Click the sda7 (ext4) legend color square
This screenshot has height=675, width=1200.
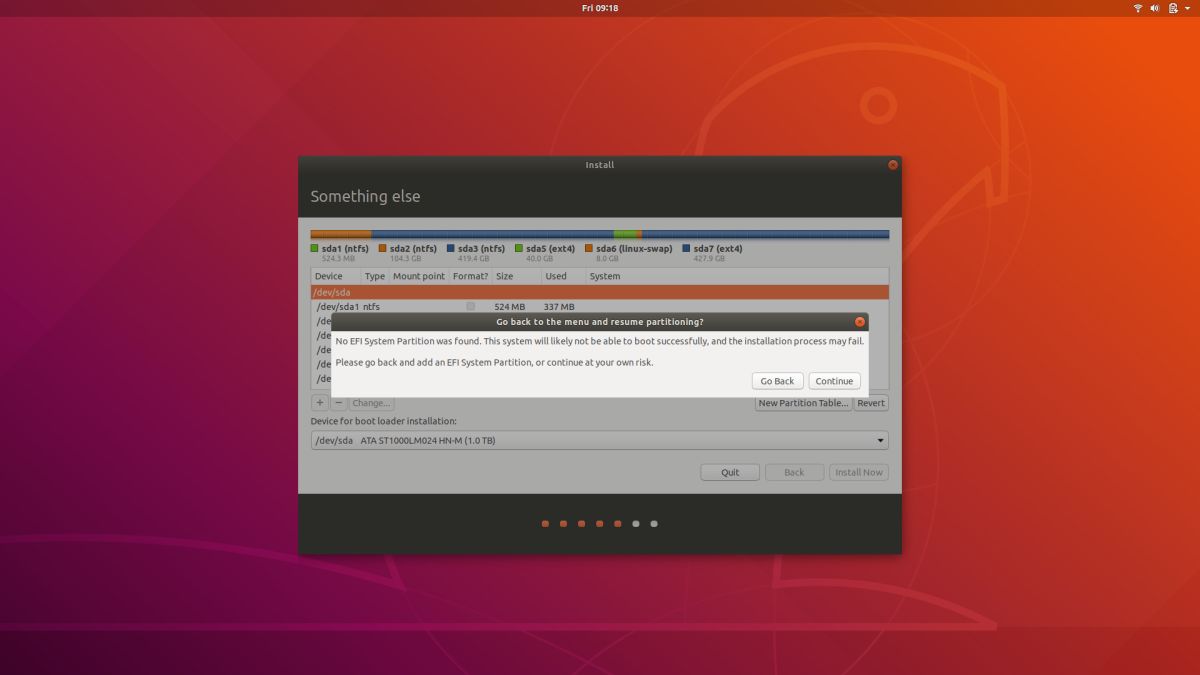click(x=686, y=248)
